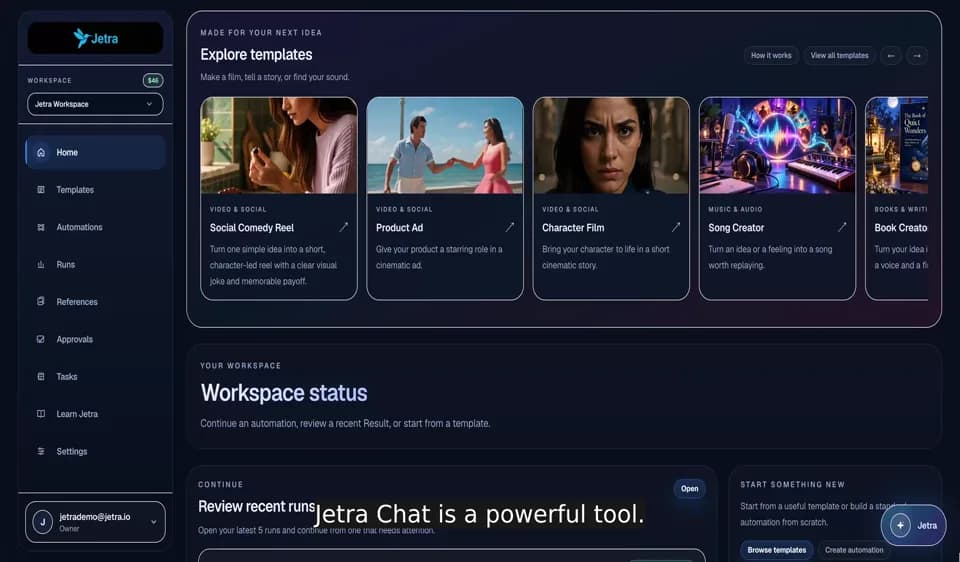Click the Templates icon in the sidebar
960x562 pixels.
41,190
